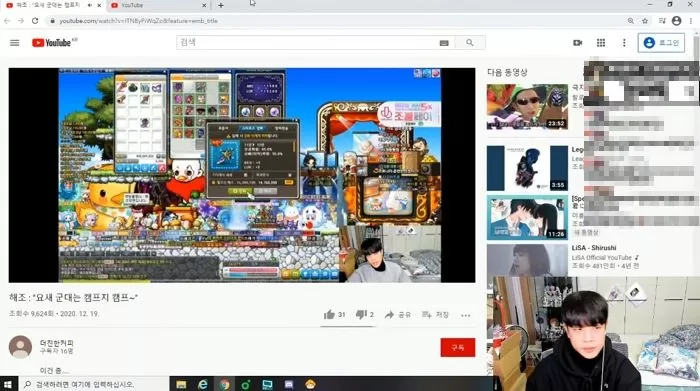The width and height of the screenshot is (700, 391).
Task: Click the 로그인 sign-in button
Action: [x=661, y=43]
